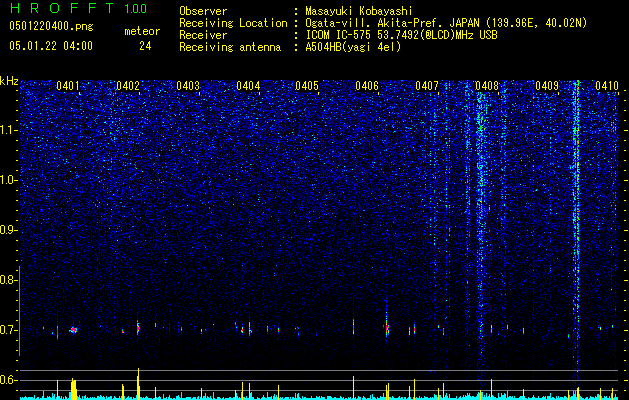Click the 'Receiving antenna' field label
This screenshot has height=400, width=629.
(230, 47)
